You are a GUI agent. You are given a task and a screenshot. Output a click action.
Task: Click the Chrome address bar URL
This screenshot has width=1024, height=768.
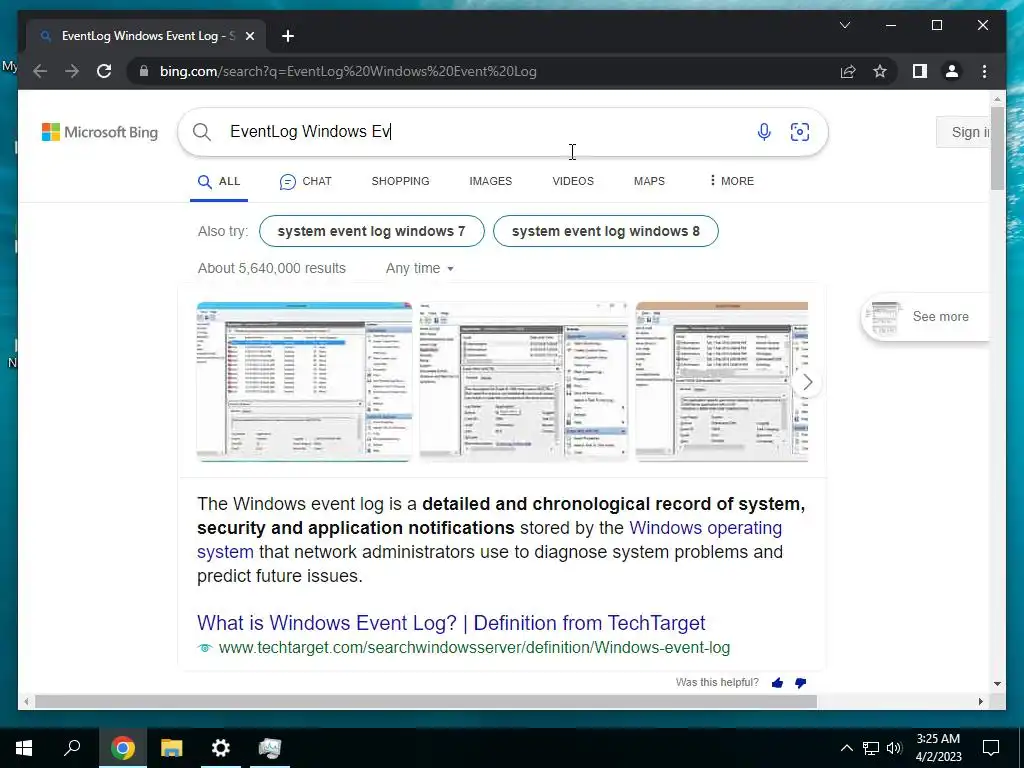point(348,71)
